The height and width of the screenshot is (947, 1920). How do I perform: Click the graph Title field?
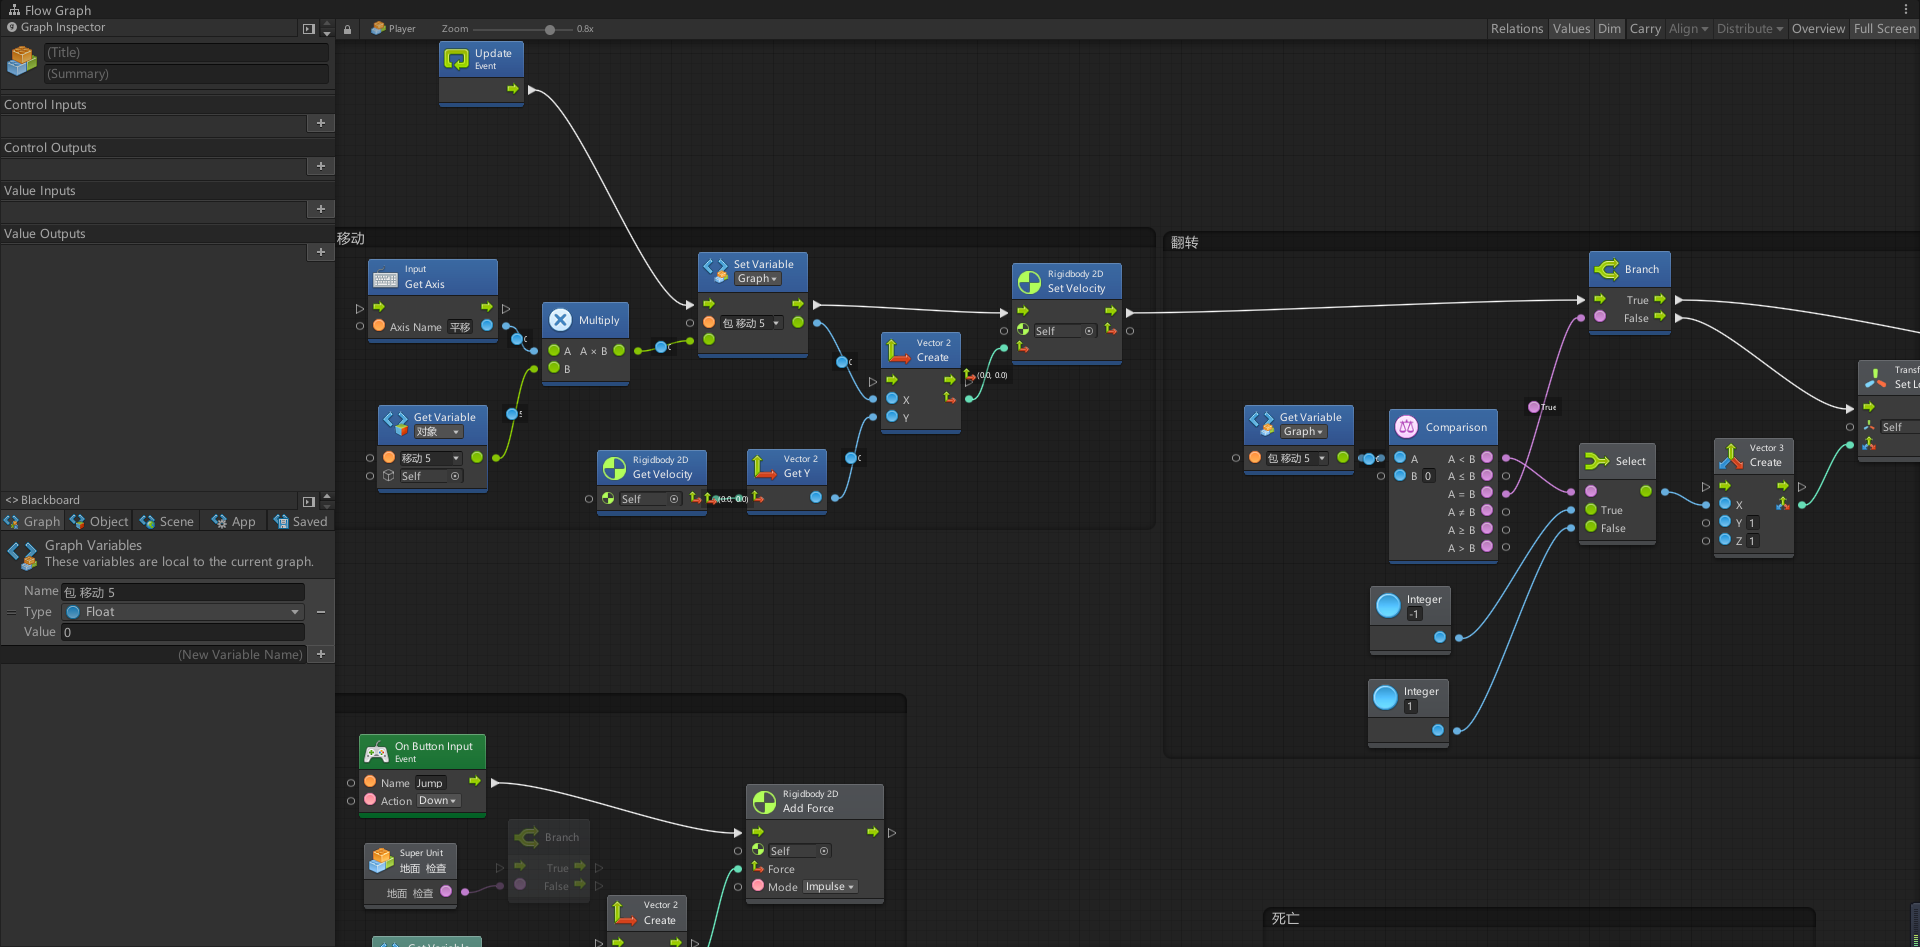point(187,52)
